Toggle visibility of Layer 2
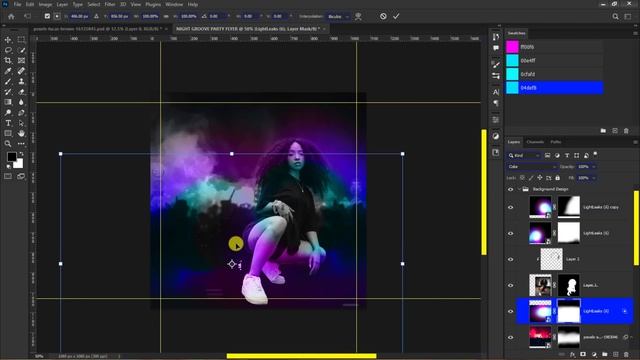This screenshot has height=360, width=640. click(x=511, y=259)
